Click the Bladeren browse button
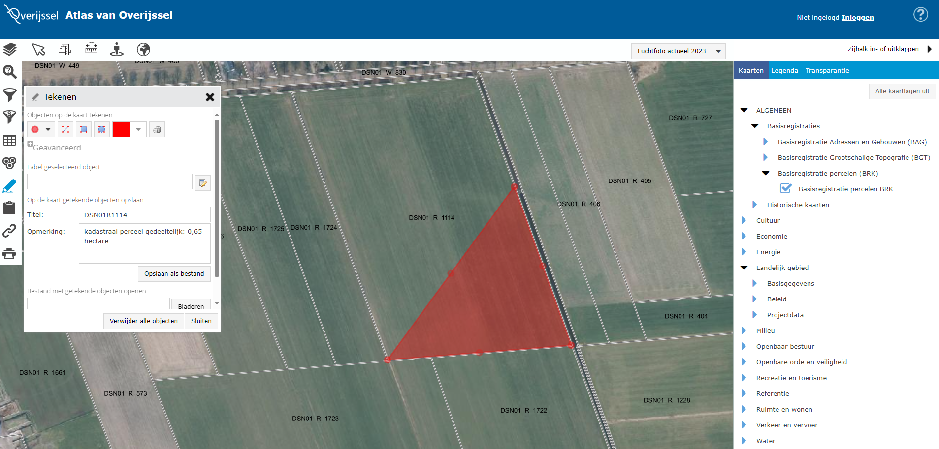 point(190,306)
